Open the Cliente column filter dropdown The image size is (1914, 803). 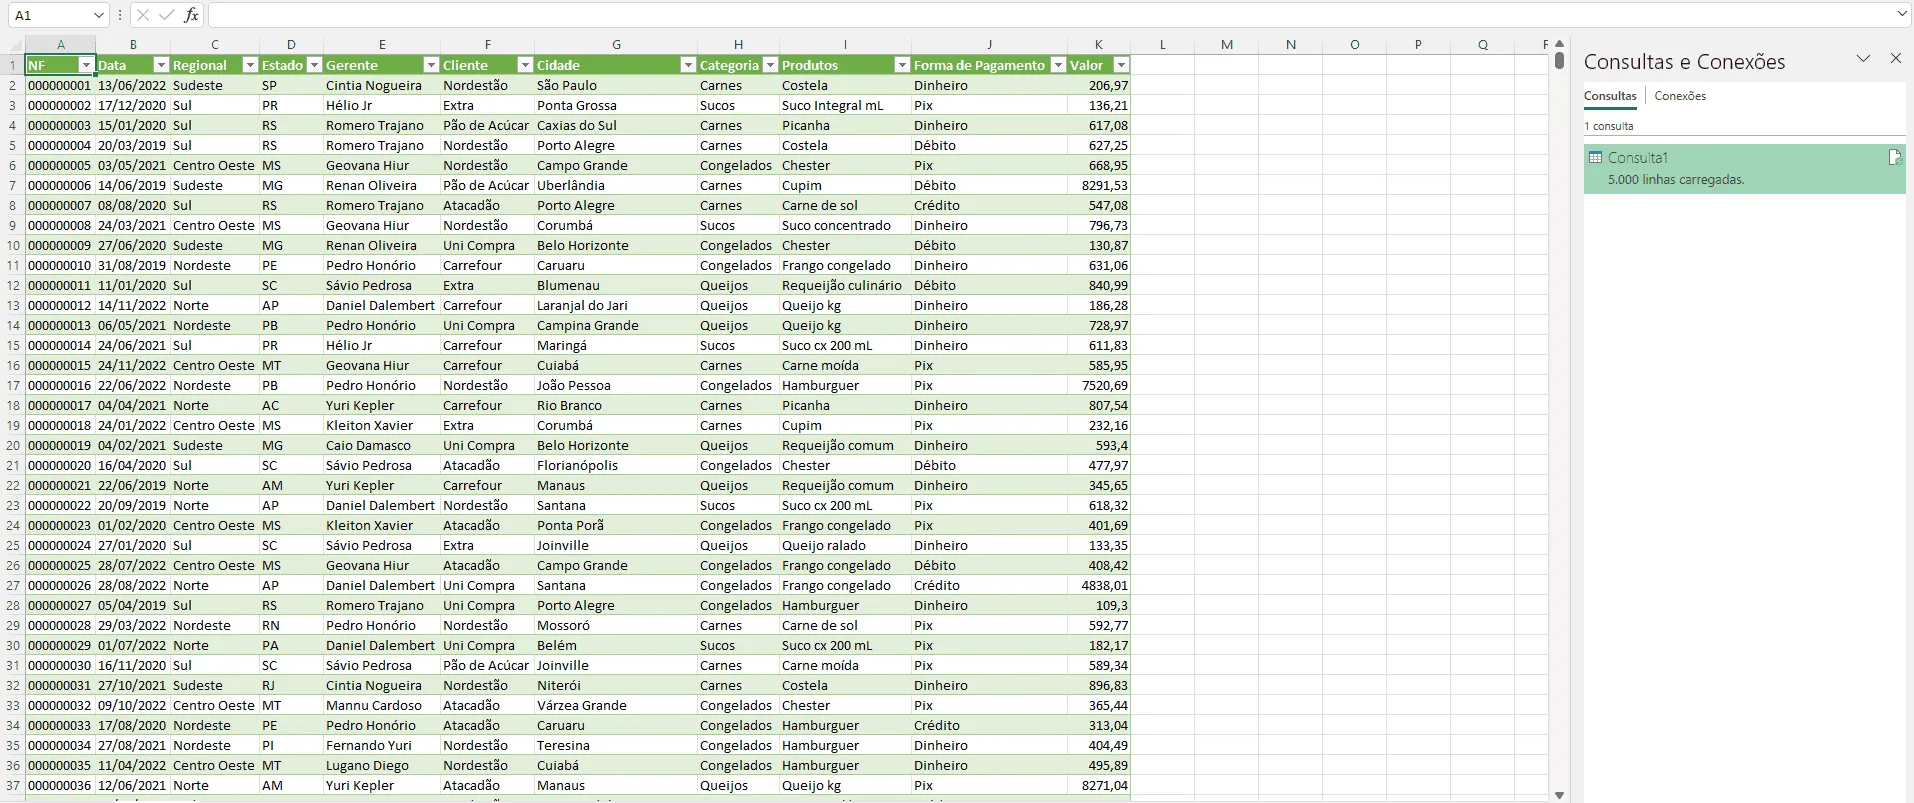tap(525, 65)
